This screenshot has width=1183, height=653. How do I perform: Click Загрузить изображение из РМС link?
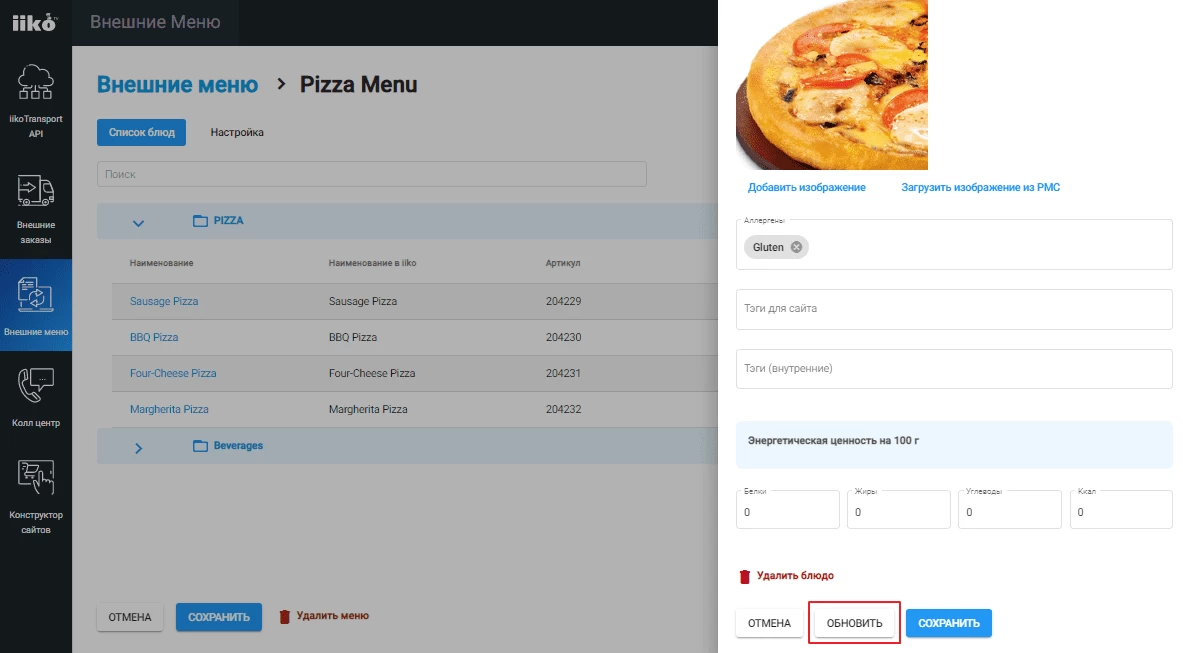(980, 187)
